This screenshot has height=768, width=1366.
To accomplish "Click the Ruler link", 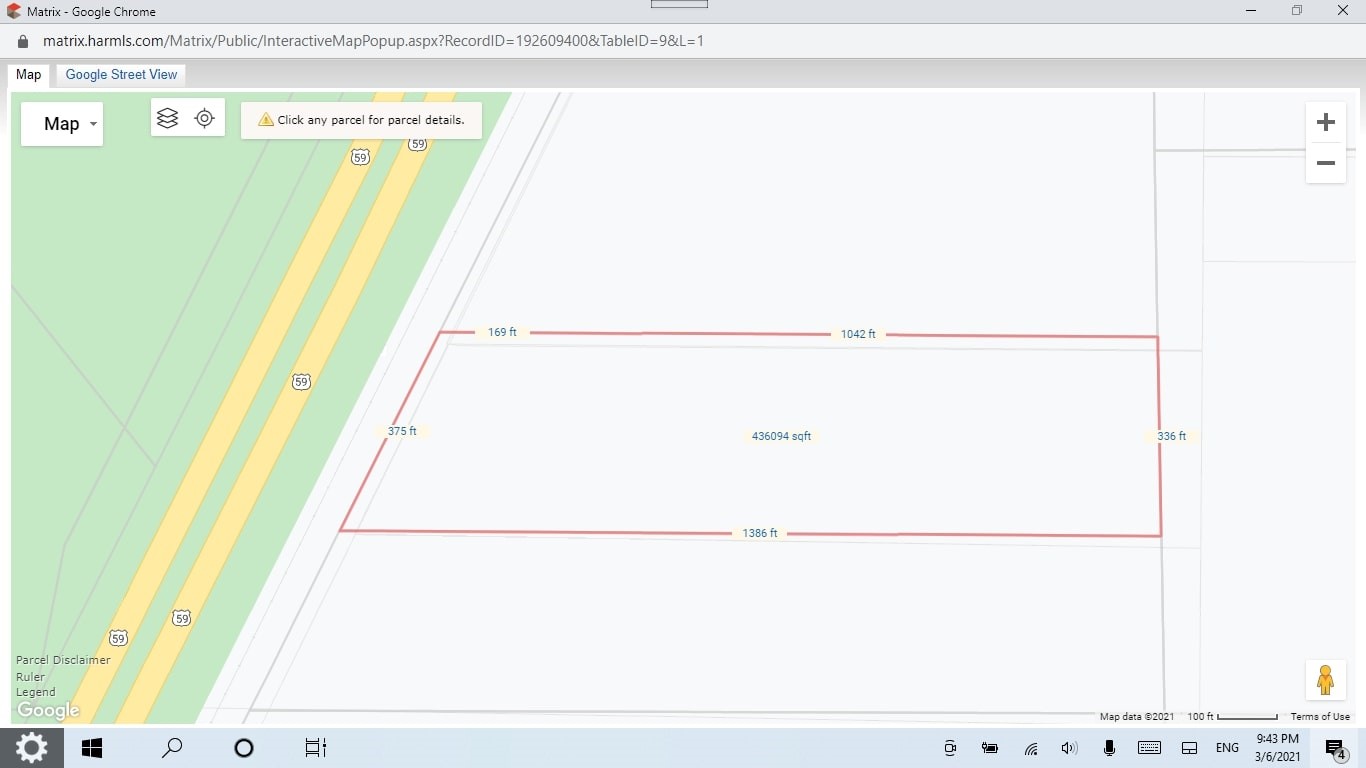I will click(x=30, y=676).
